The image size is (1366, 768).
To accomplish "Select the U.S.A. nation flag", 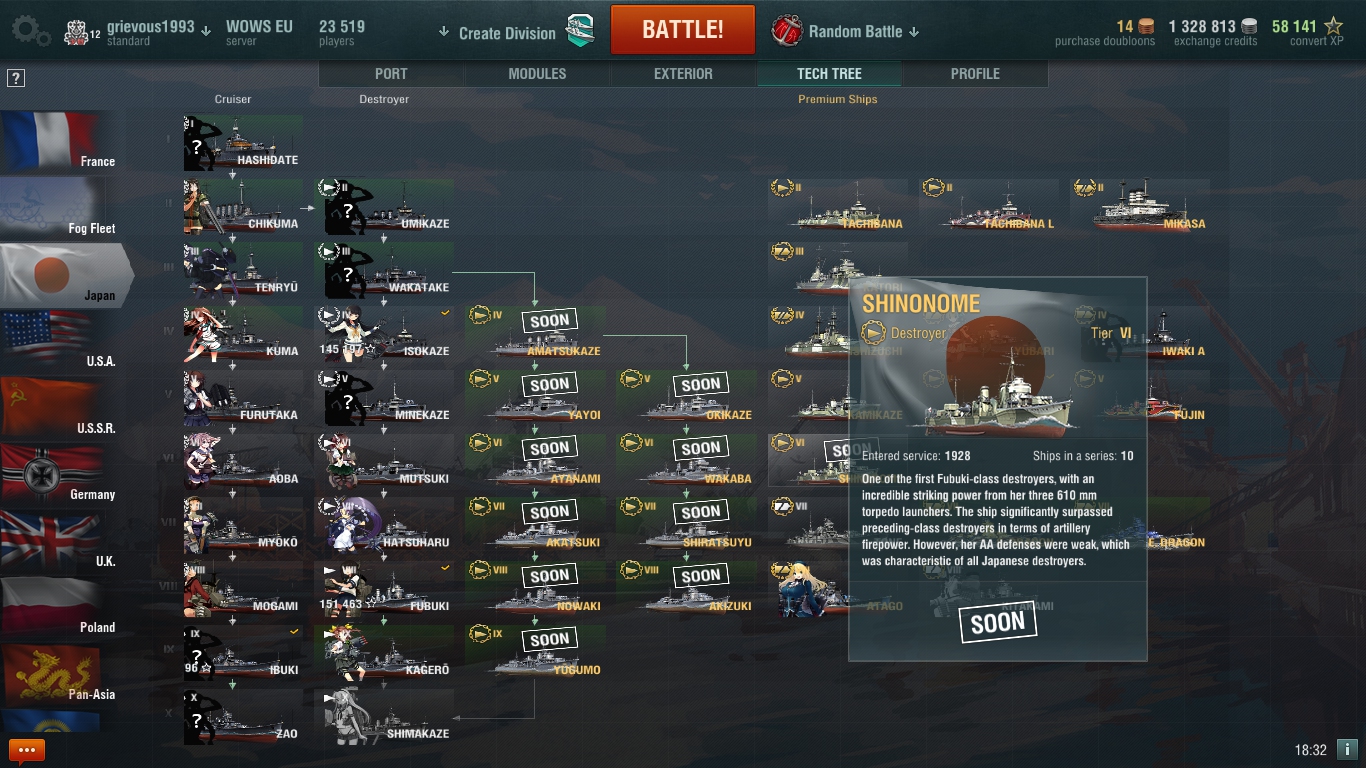I will (58, 341).
